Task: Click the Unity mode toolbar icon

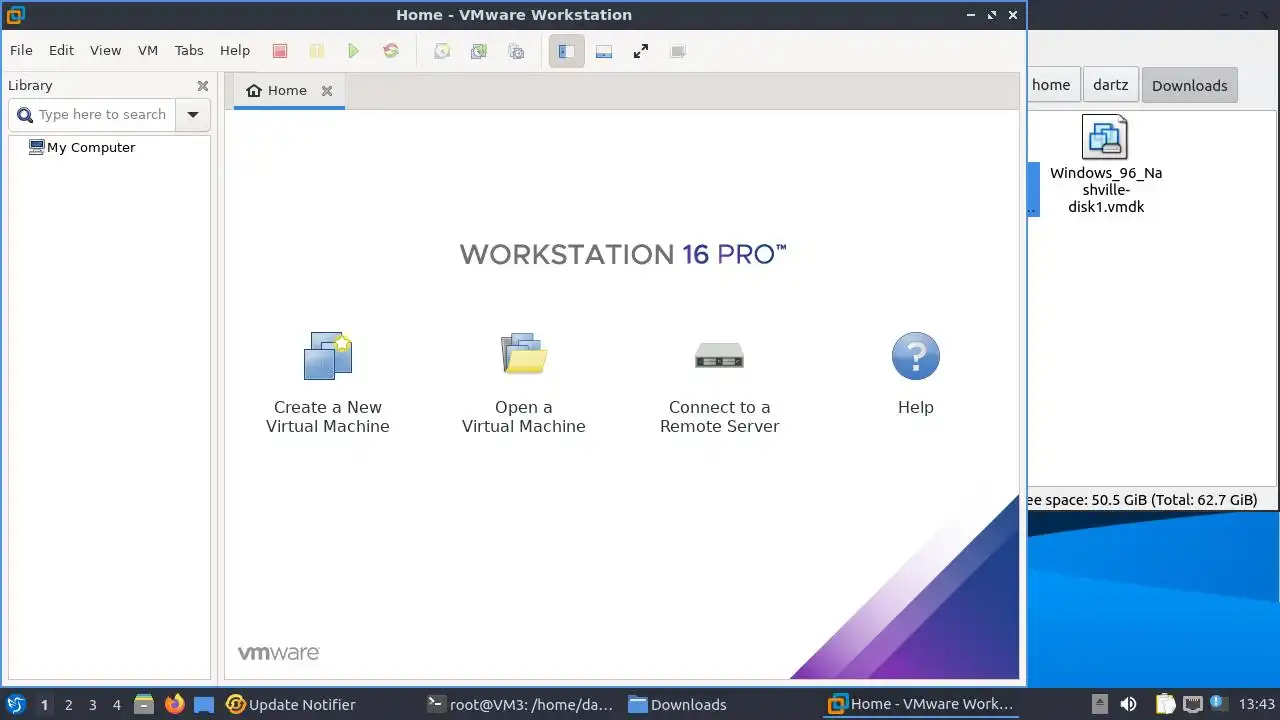Action: tap(678, 51)
